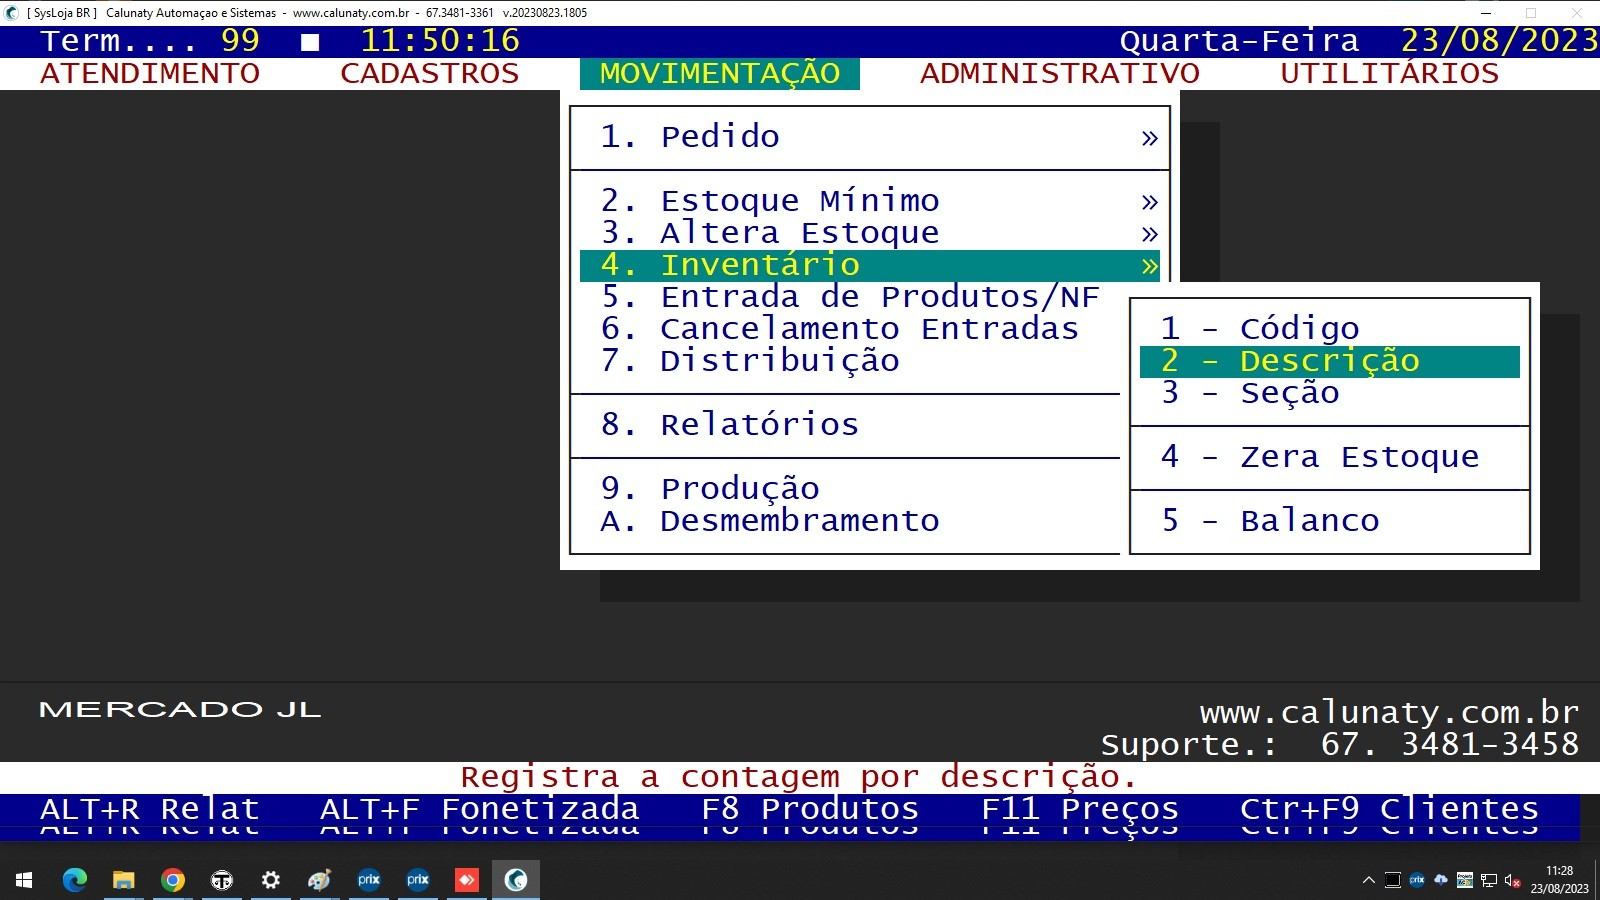Click F8 Produtos shortcut in bottom bar
1600x900 pixels.
[809, 809]
